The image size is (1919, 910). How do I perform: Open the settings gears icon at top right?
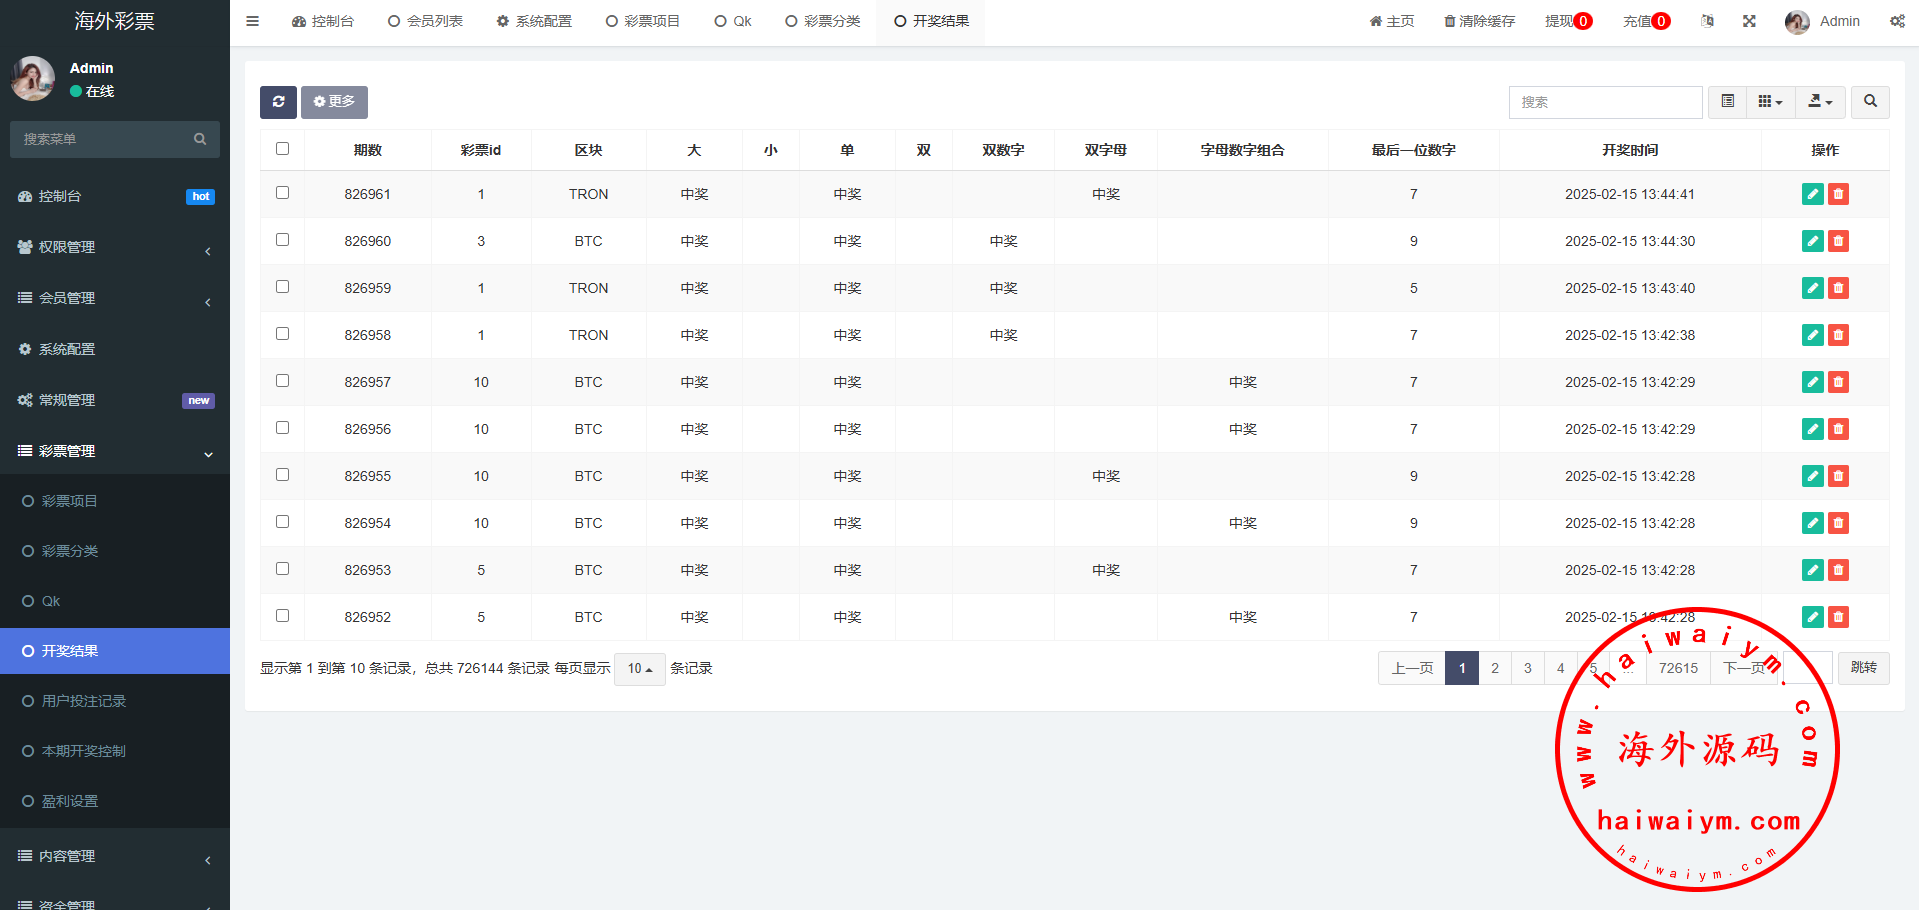point(1896,21)
